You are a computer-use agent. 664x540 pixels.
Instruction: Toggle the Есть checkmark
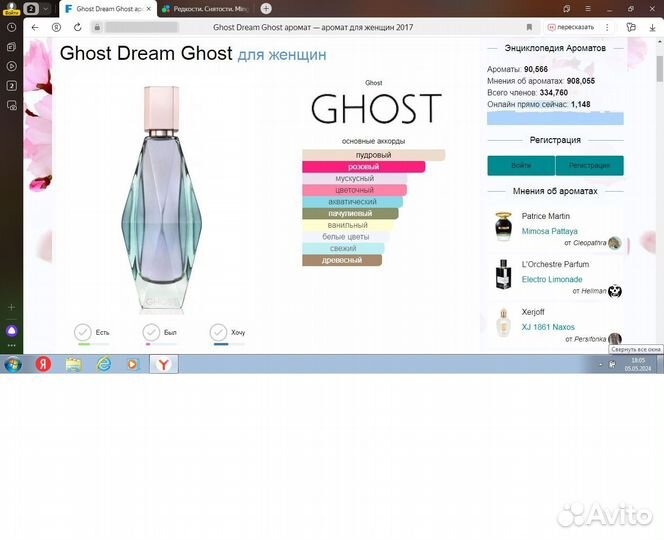[x=83, y=332]
